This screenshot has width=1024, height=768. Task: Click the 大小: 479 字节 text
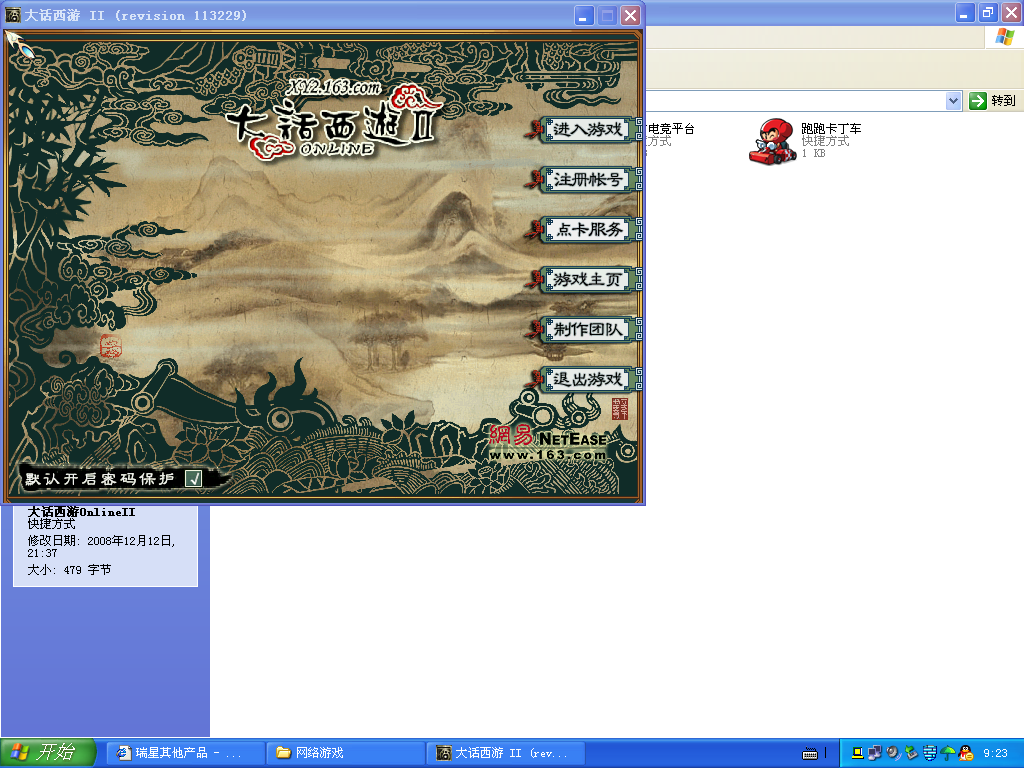[69, 570]
